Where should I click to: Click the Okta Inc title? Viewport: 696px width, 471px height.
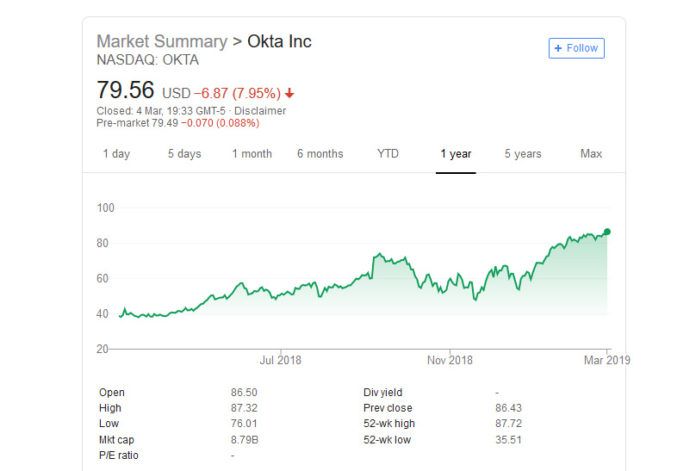[x=279, y=41]
